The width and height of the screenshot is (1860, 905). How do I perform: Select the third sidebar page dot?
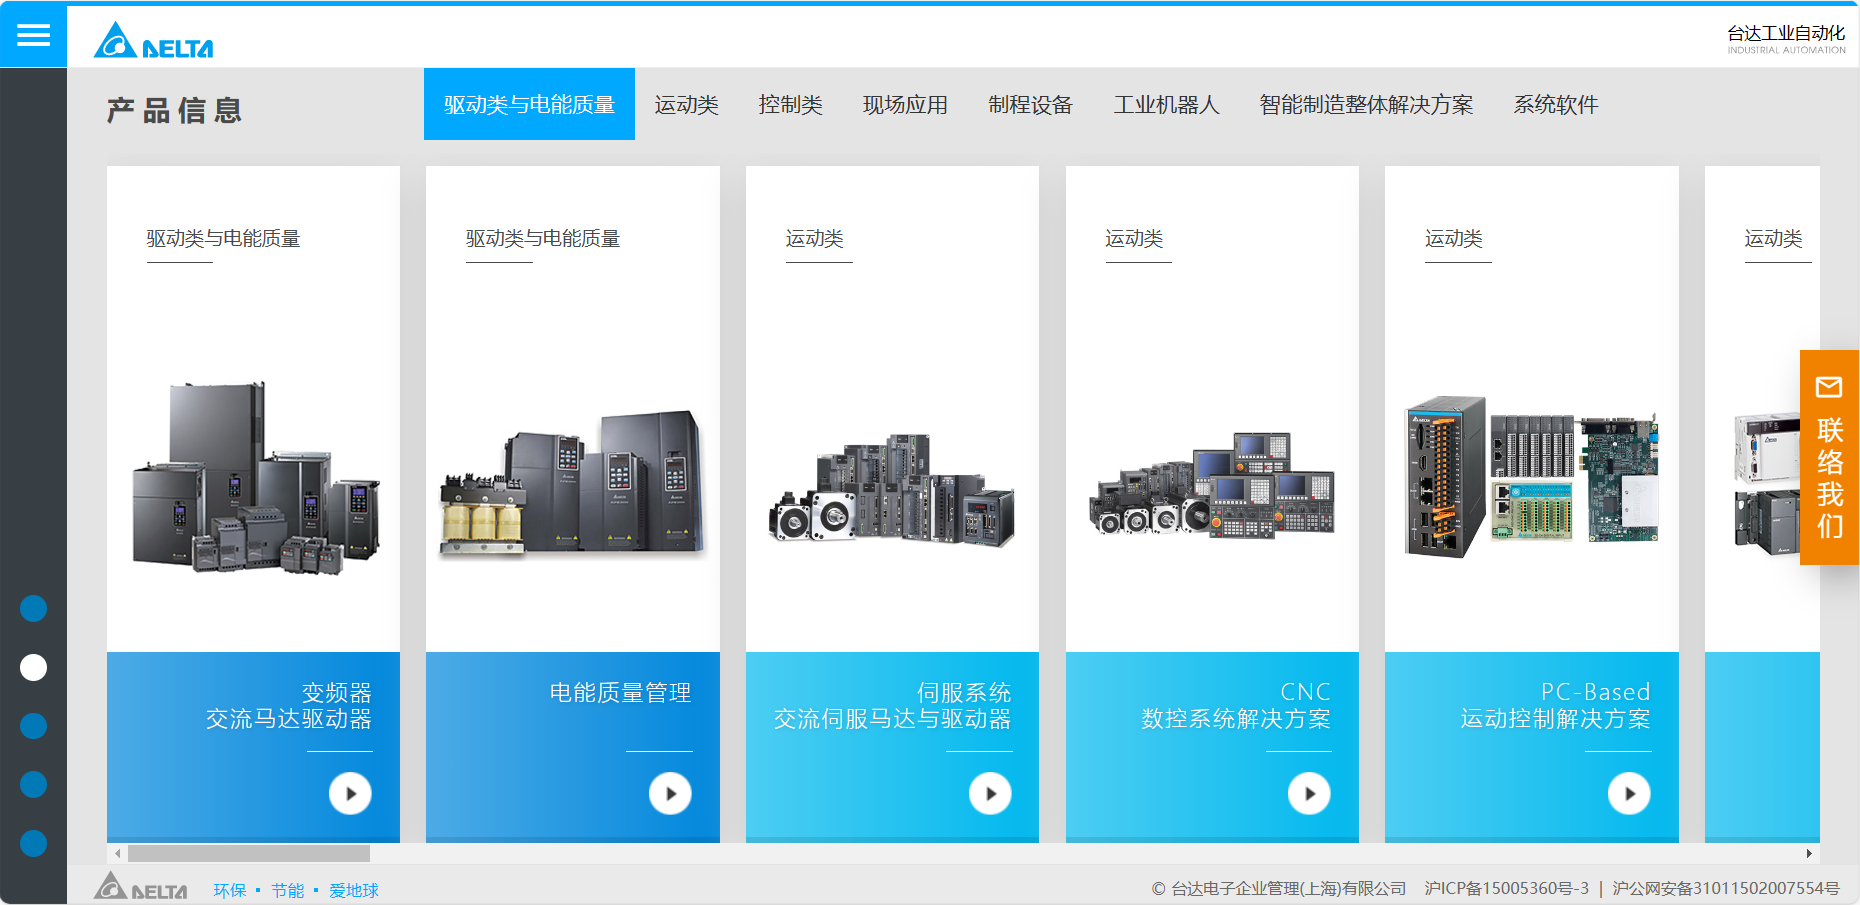pos(34,726)
